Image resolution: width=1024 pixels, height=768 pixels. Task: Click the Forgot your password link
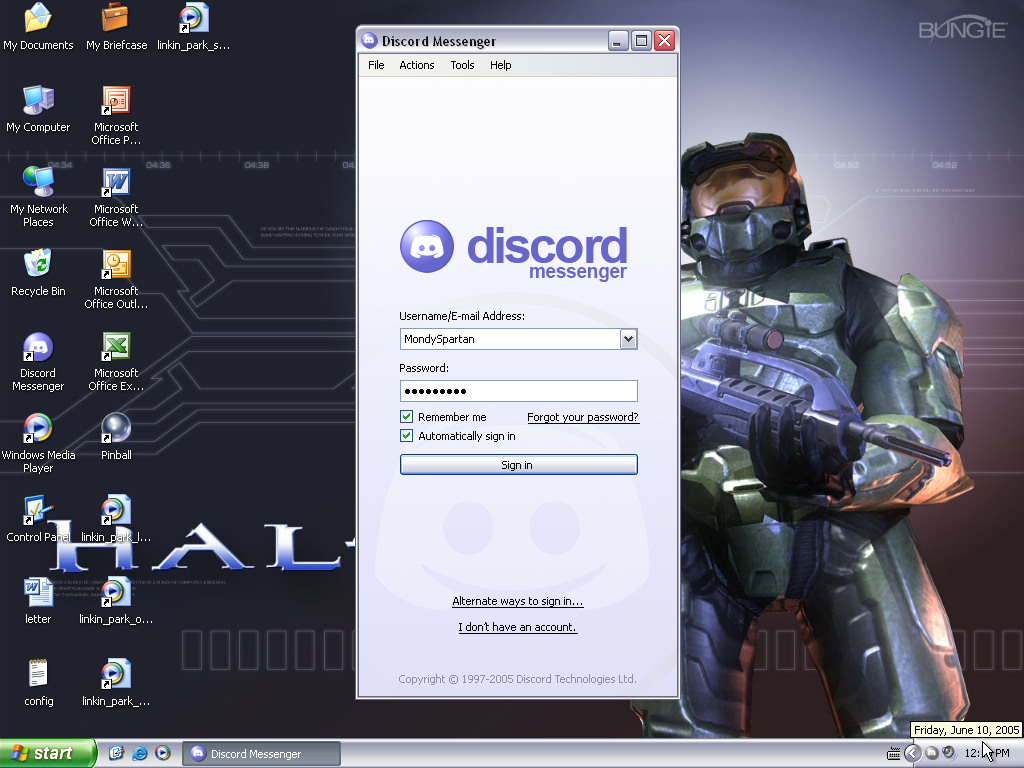click(582, 417)
